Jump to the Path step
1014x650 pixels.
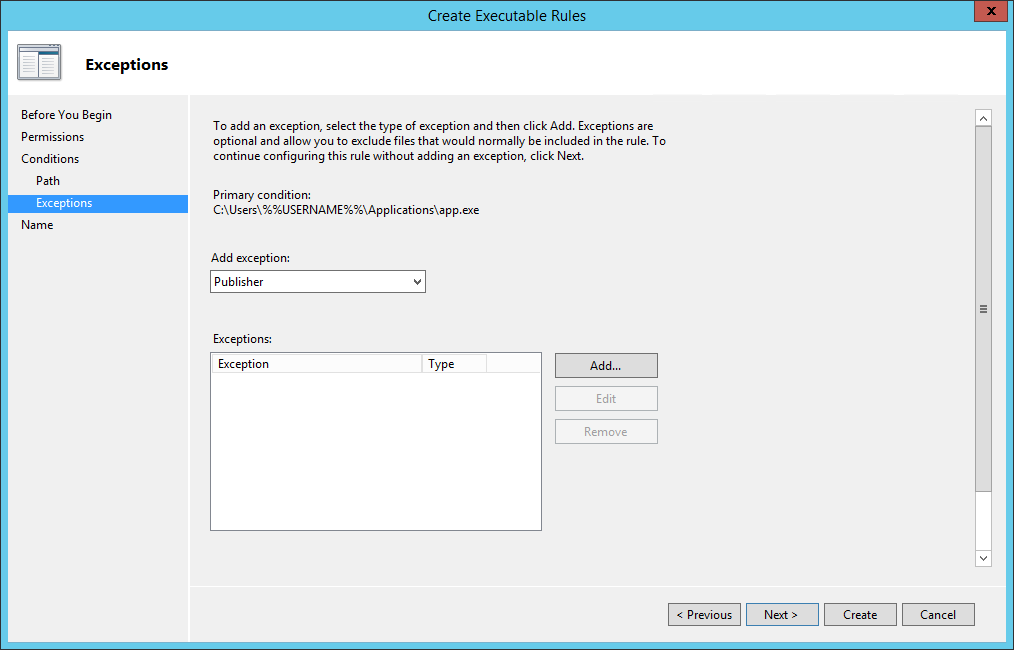click(x=48, y=180)
